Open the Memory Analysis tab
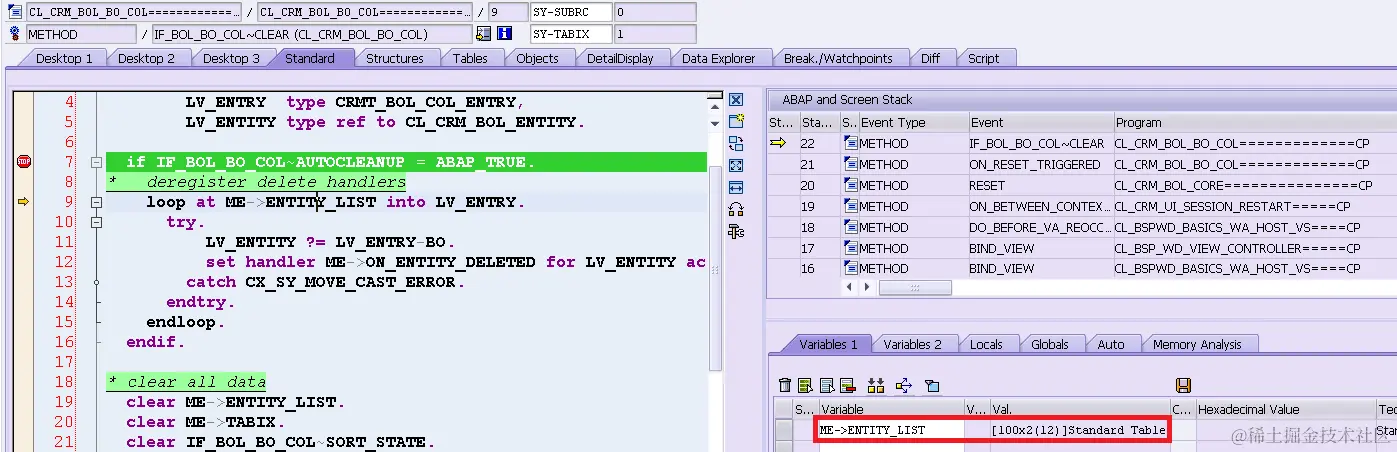Viewport: 1397px width, 452px height. [1197, 344]
